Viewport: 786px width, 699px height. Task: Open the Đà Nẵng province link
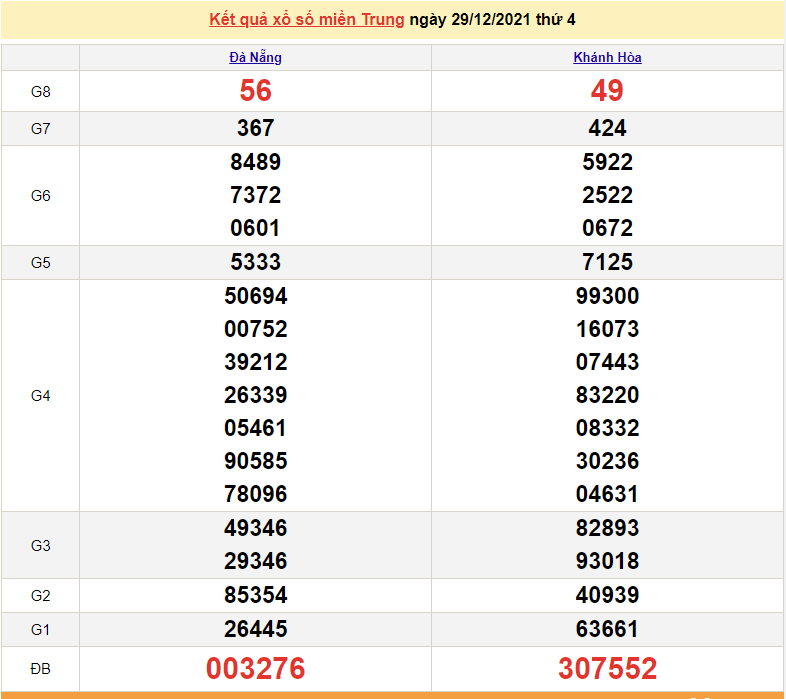pos(255,58)
